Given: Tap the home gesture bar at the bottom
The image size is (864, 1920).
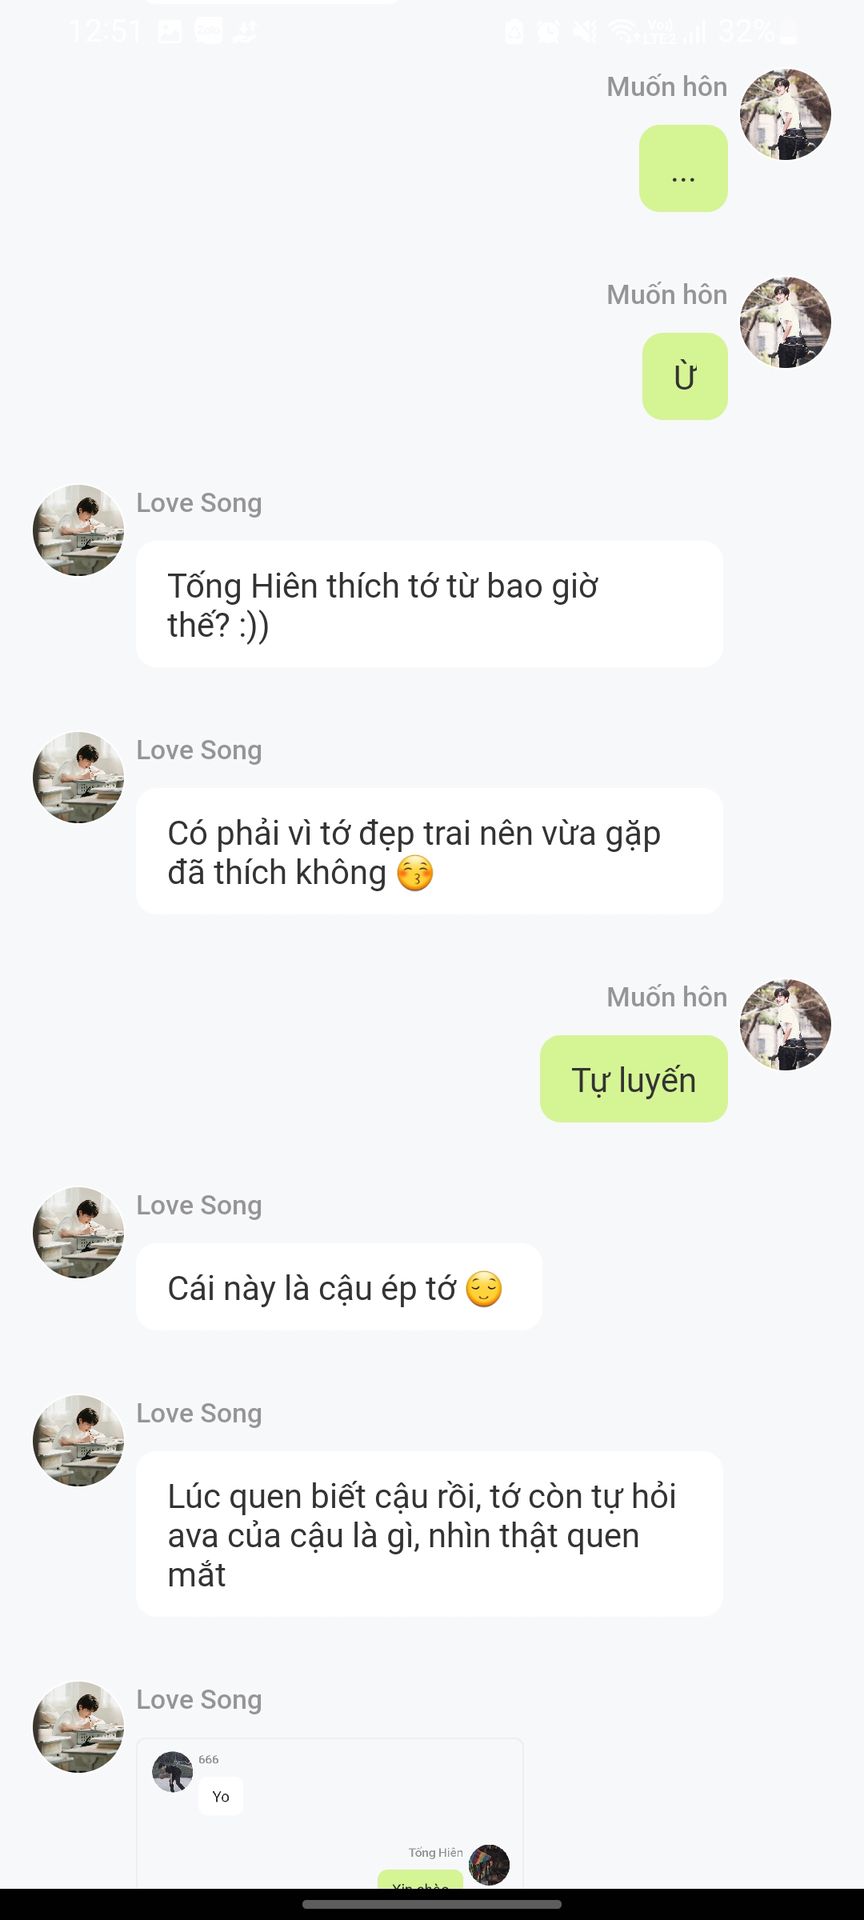Looking at the screenshot, I should pyautogui.click(x=432, y=1904).
